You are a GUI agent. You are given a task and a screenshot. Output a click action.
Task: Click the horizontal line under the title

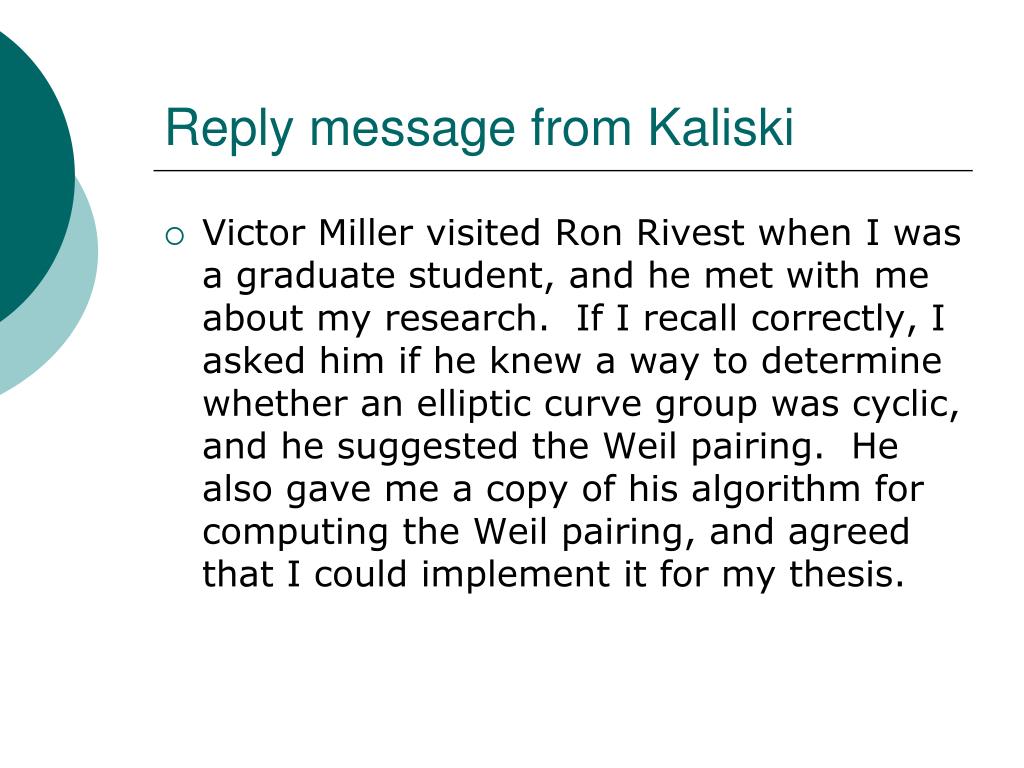tap(563, 170)
